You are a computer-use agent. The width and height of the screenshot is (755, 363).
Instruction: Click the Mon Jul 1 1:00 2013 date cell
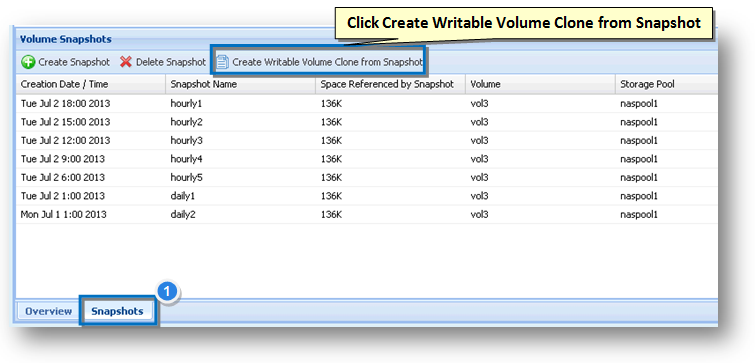[91, 215]
